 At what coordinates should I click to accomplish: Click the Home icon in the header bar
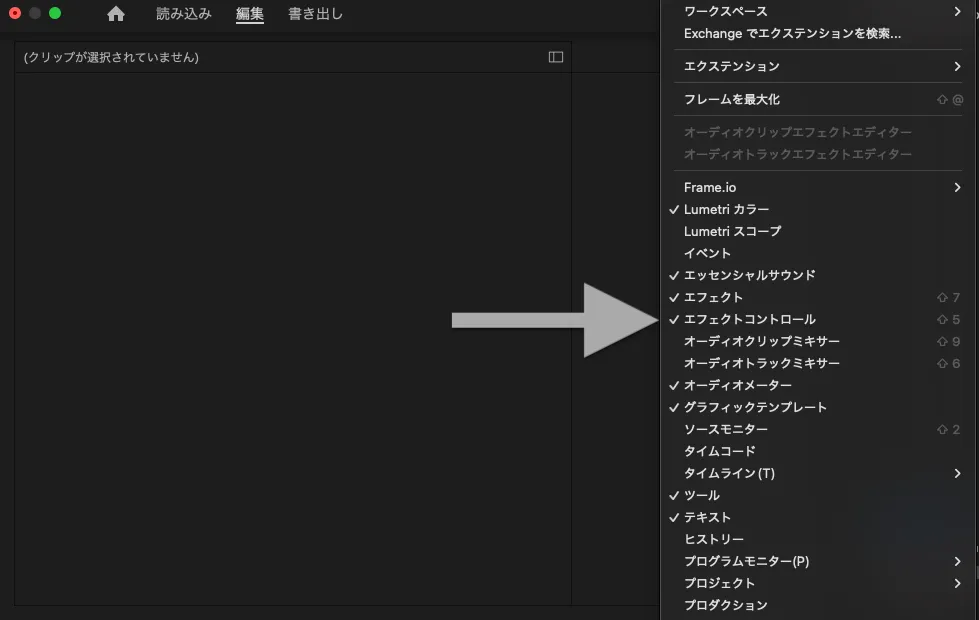pos(114,14)
